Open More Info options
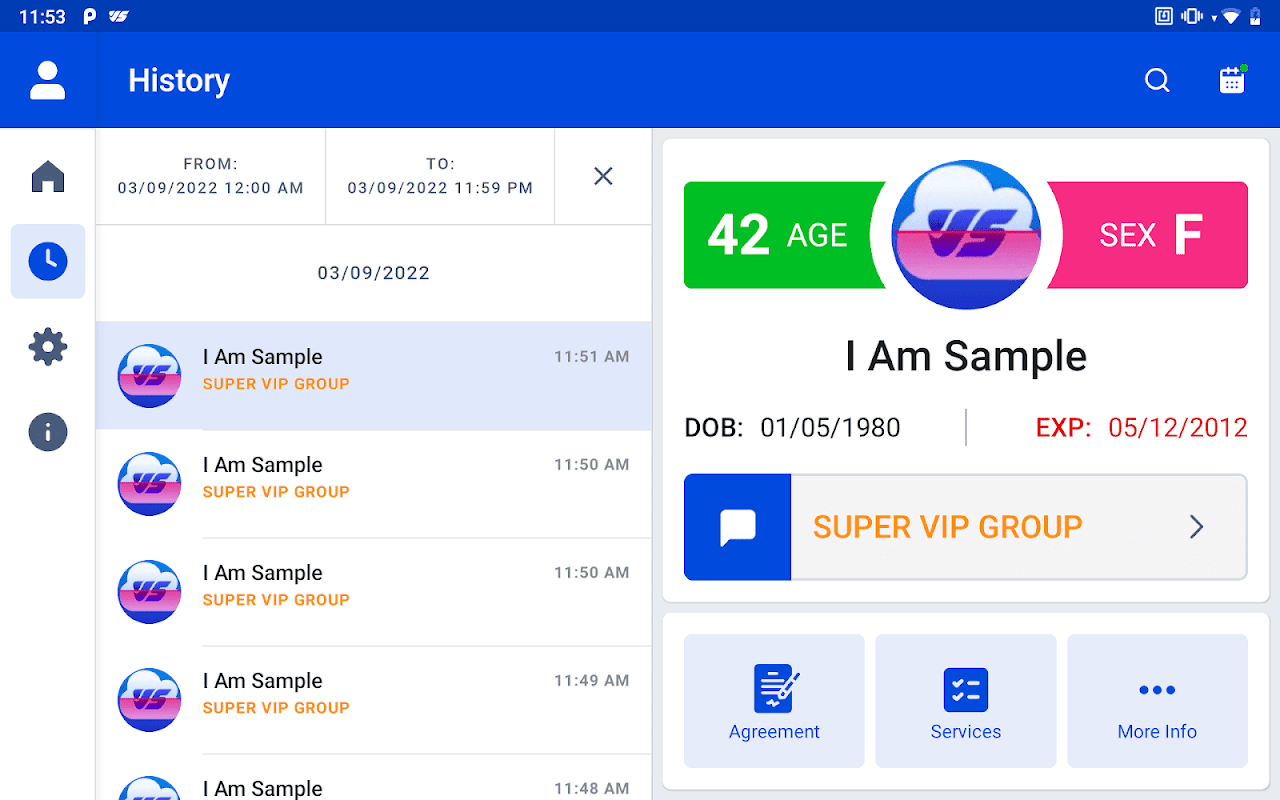Viewport: 1280px width, 800px height. pos(1158,701)
